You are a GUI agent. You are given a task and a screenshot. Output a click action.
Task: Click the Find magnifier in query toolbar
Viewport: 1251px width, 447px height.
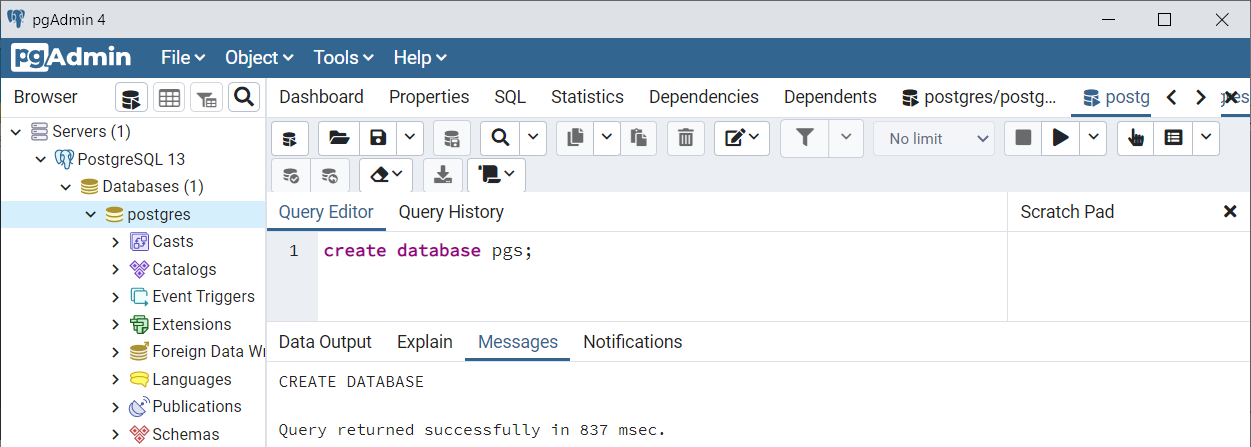pos(500,138)
